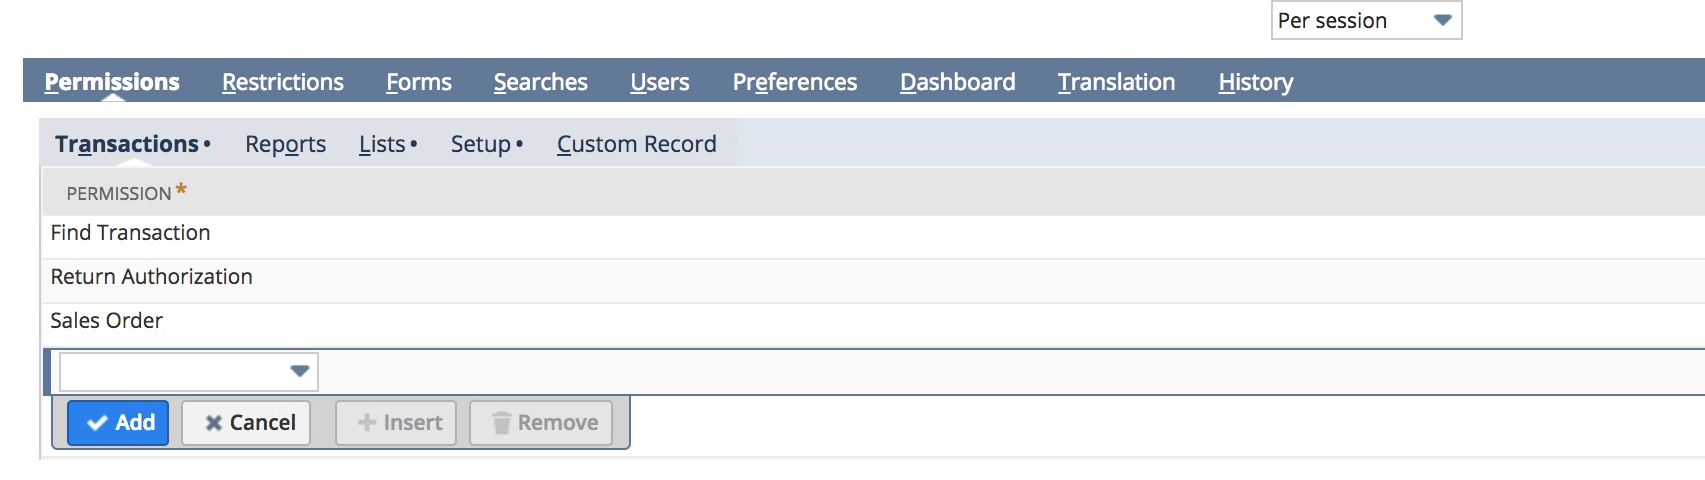Open the Setup subtab
Image resolution: width=1705 pixels, height=480 pixels.
(x=482, y=145)
